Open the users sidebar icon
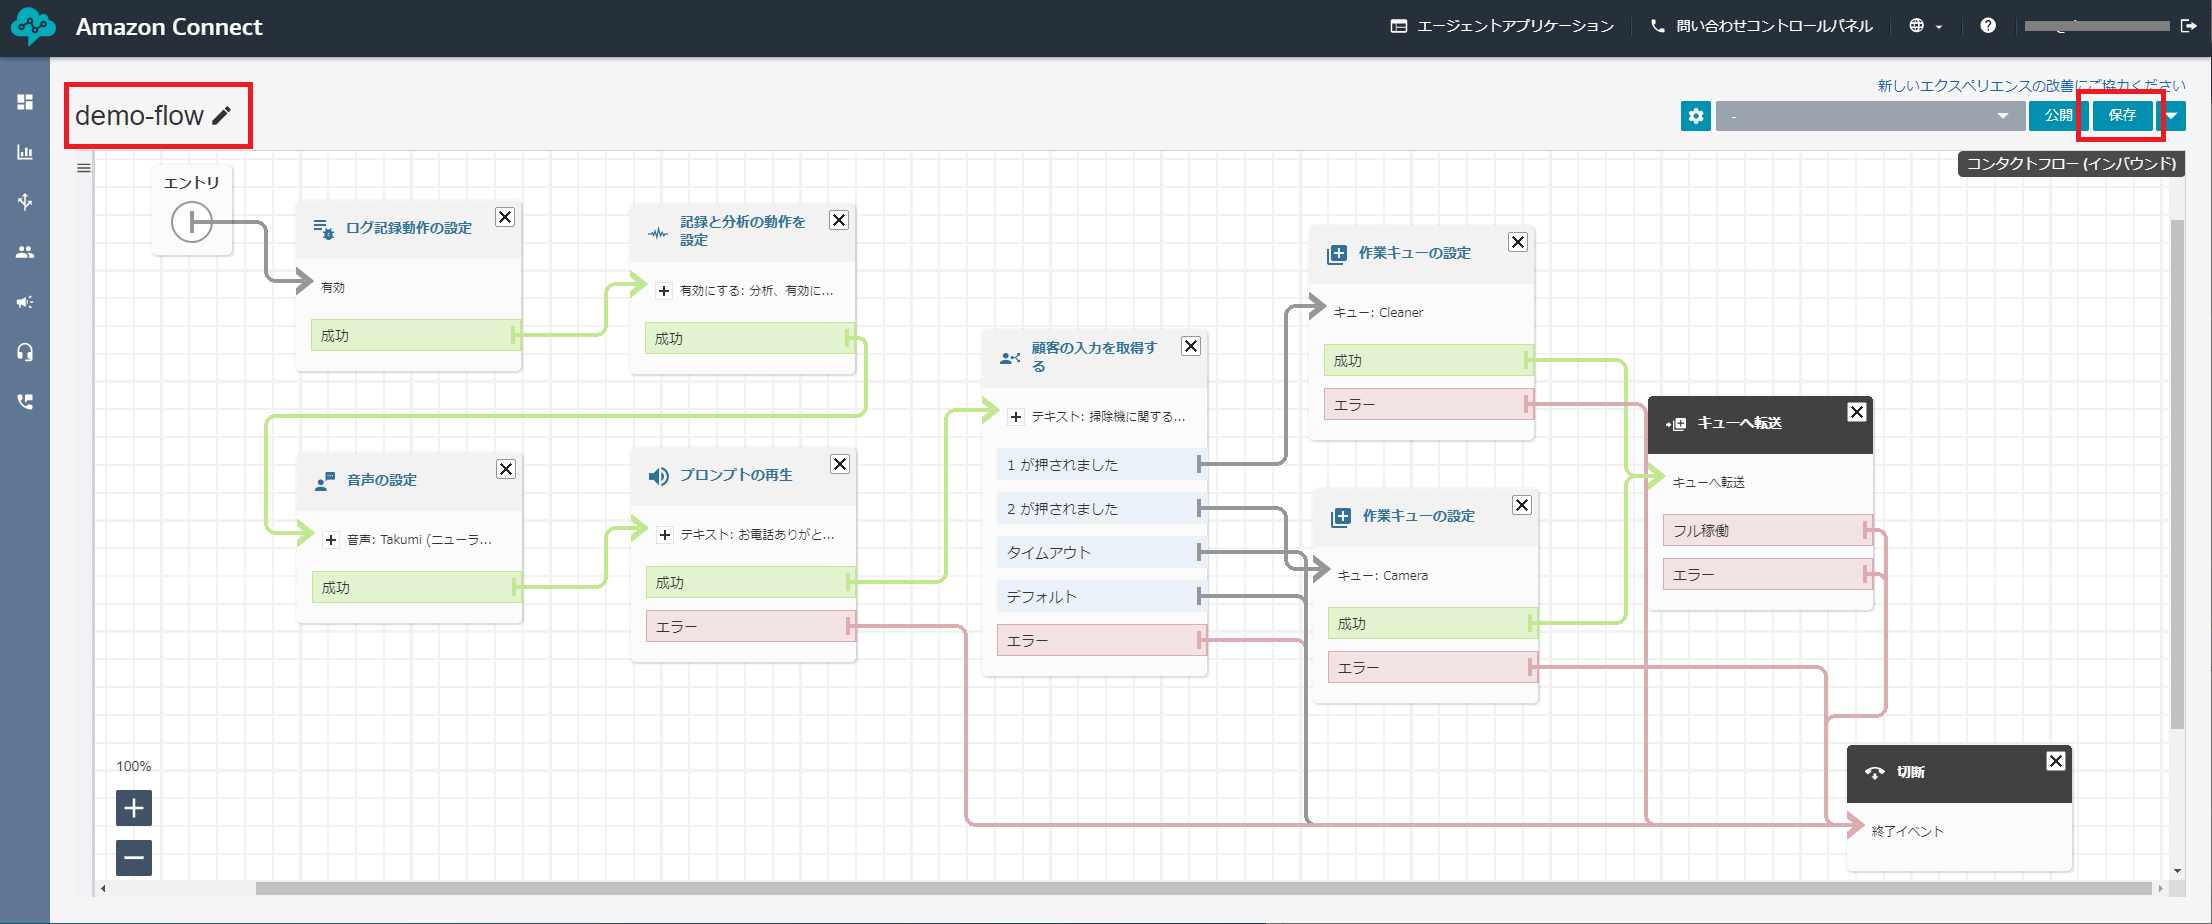 tap(25, 252)
